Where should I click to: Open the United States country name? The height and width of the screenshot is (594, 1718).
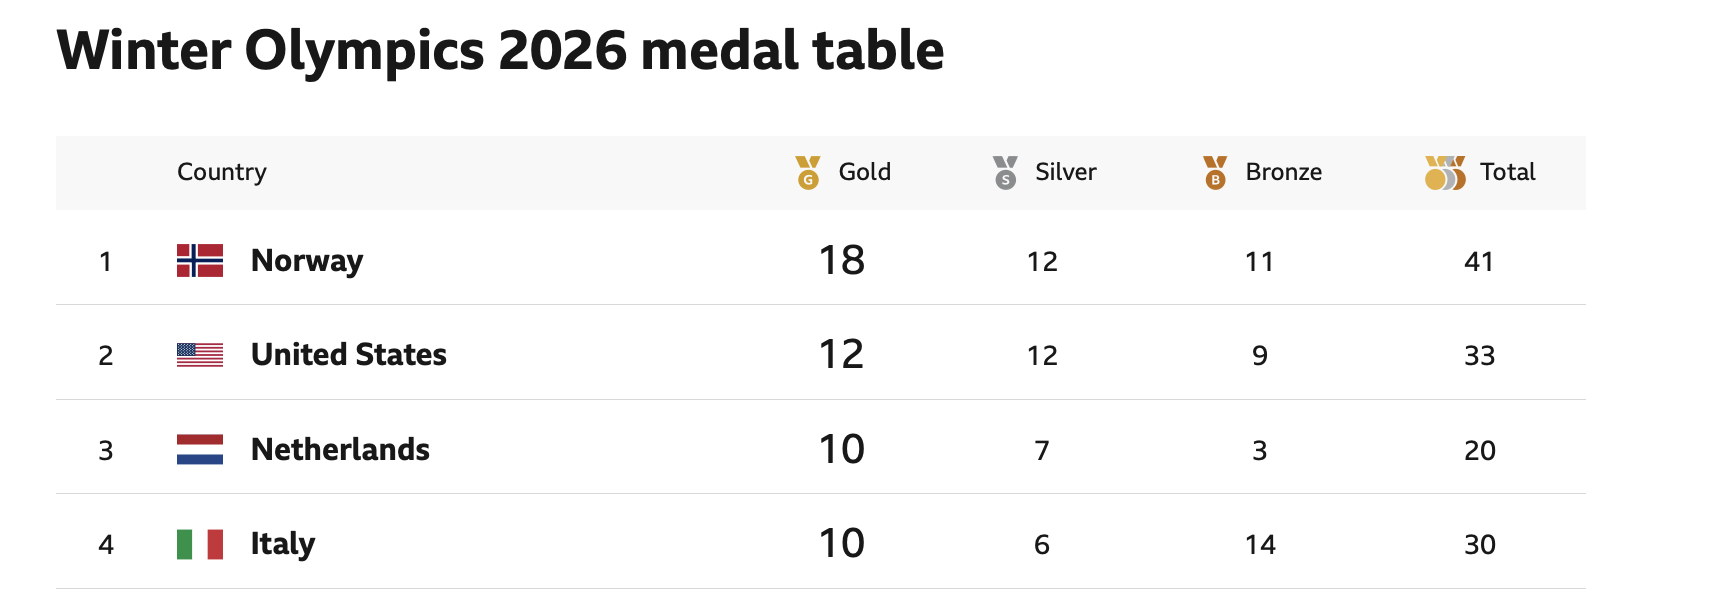point(349,355)
